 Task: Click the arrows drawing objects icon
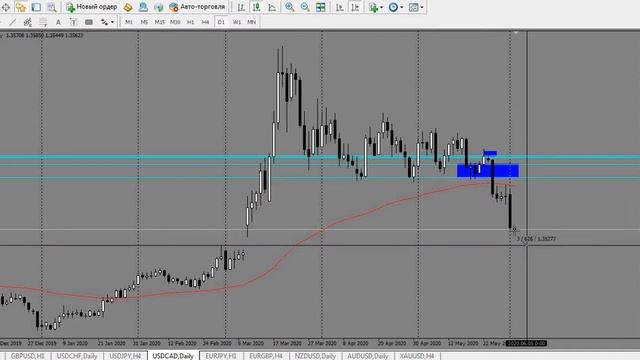point(104,22)
